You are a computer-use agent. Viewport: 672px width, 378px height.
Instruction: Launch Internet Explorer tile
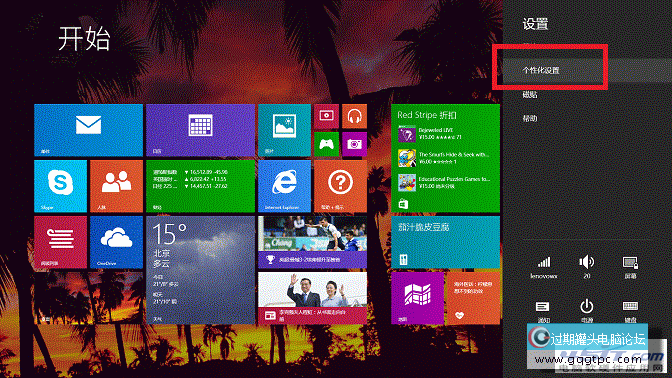pos(284,186)
